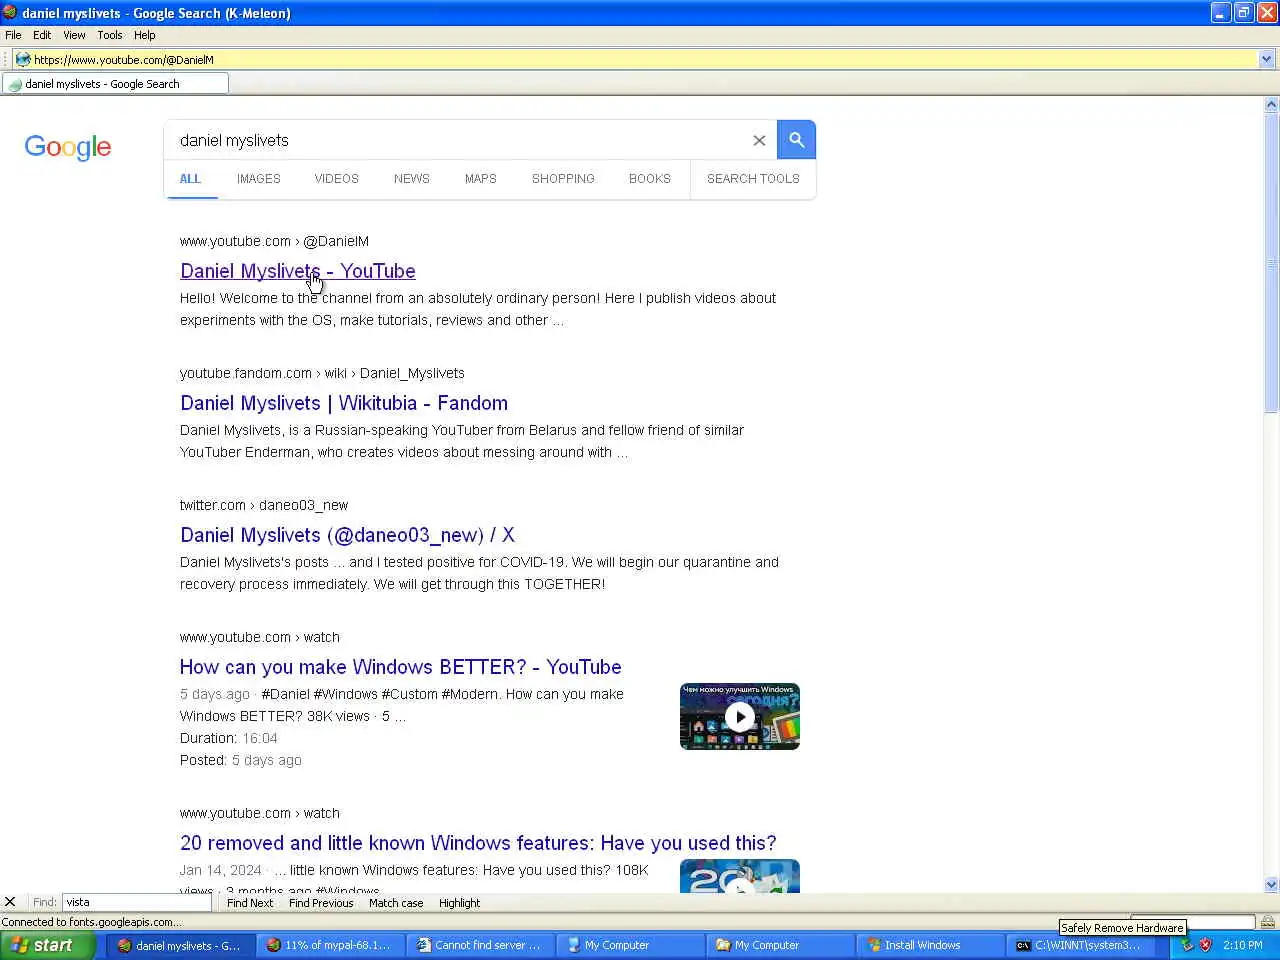
Task: Open the 'Daniel Myslivets | Wikitubia - Fandom' link
Action: [344, 403]
